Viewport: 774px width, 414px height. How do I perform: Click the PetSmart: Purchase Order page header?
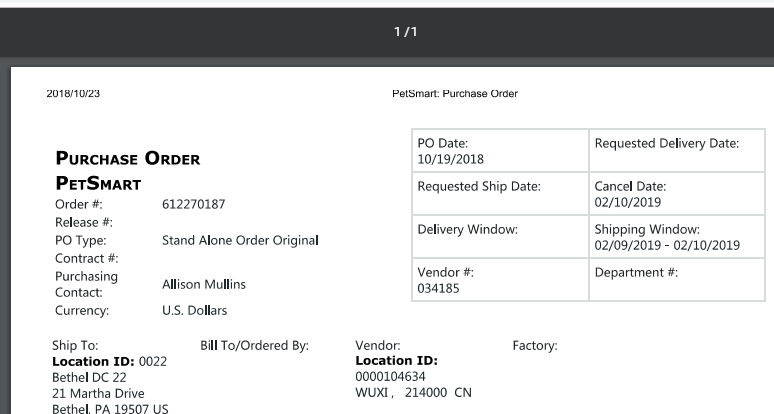pyautogui.click(x=455, y=94)
